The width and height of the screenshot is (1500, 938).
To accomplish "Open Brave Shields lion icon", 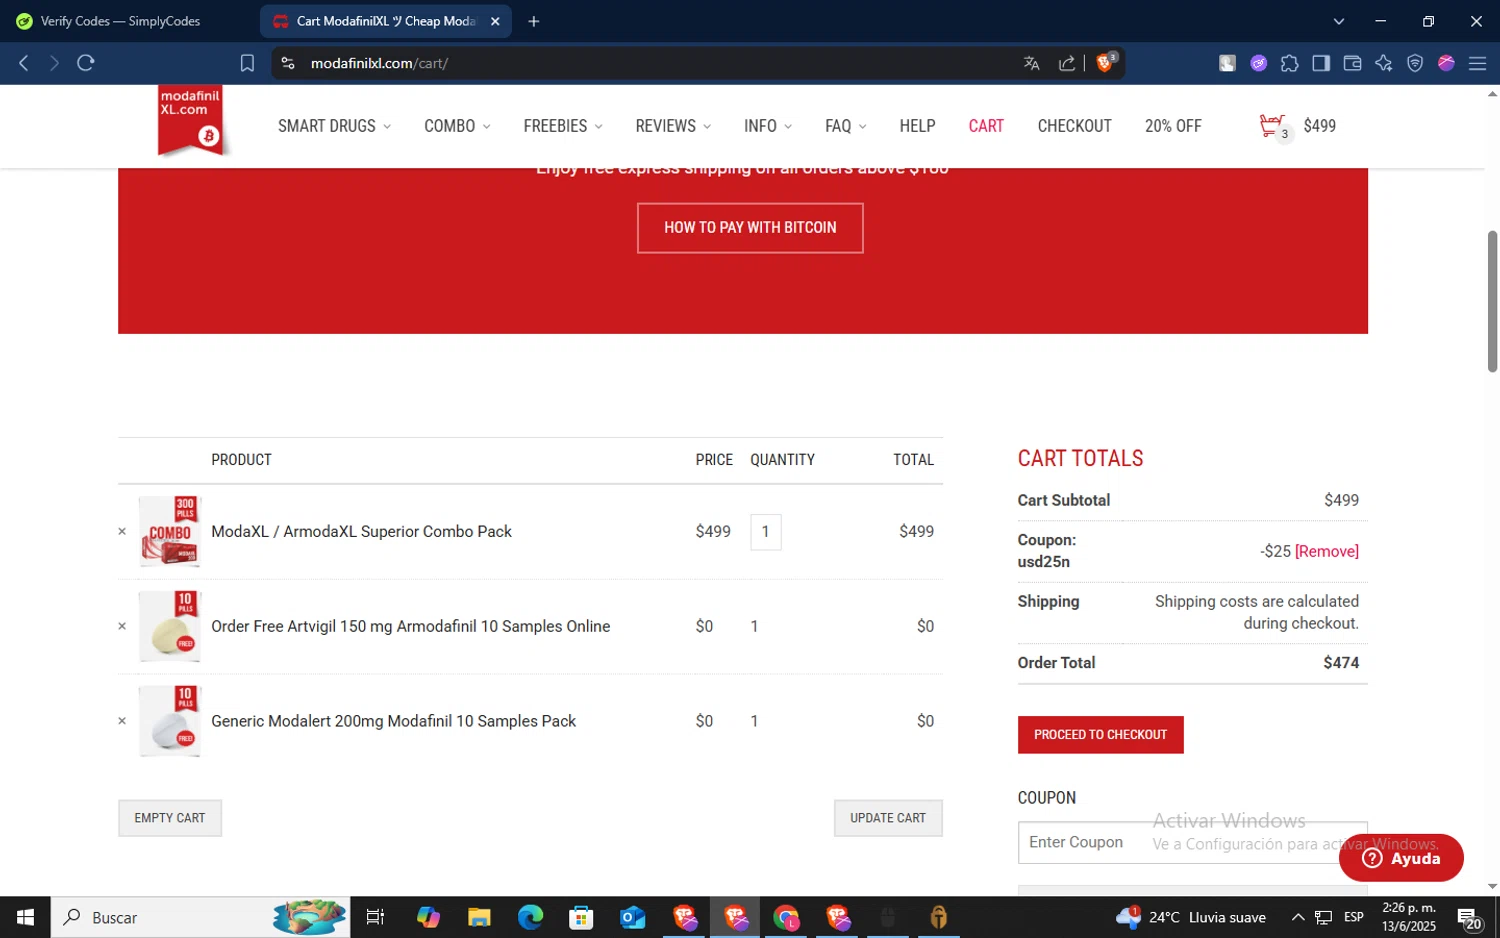I will [x=1106, y=62].
